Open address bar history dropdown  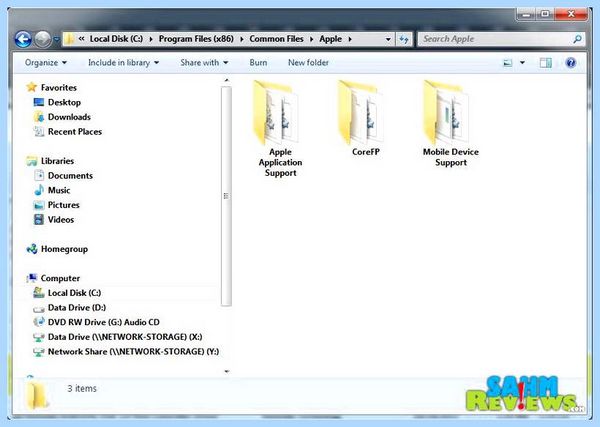click(388, 39)
